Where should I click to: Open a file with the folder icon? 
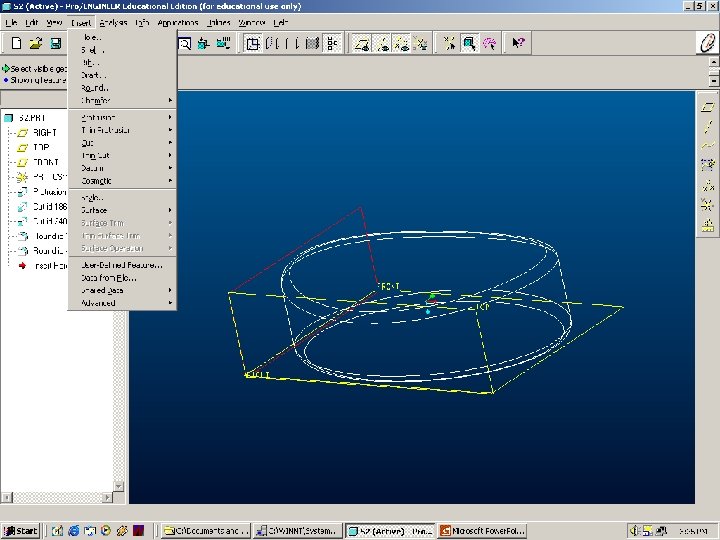coord(36,43)
